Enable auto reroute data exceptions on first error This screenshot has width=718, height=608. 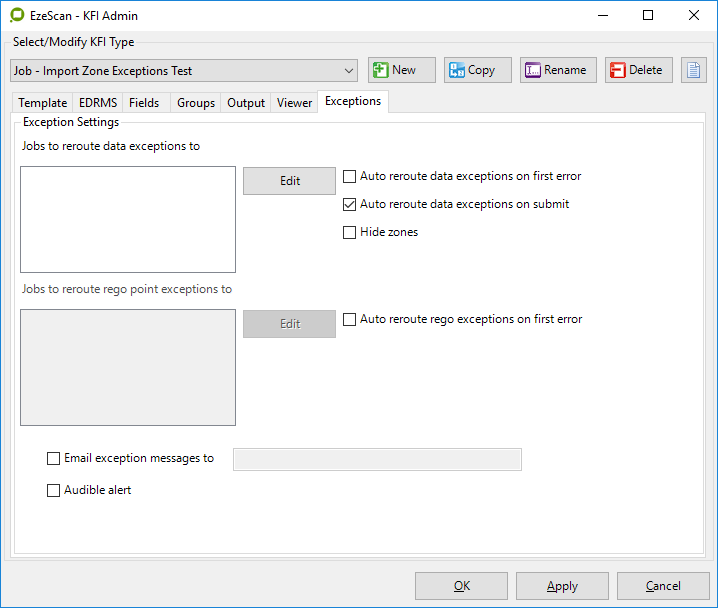[x=350, y=176]
